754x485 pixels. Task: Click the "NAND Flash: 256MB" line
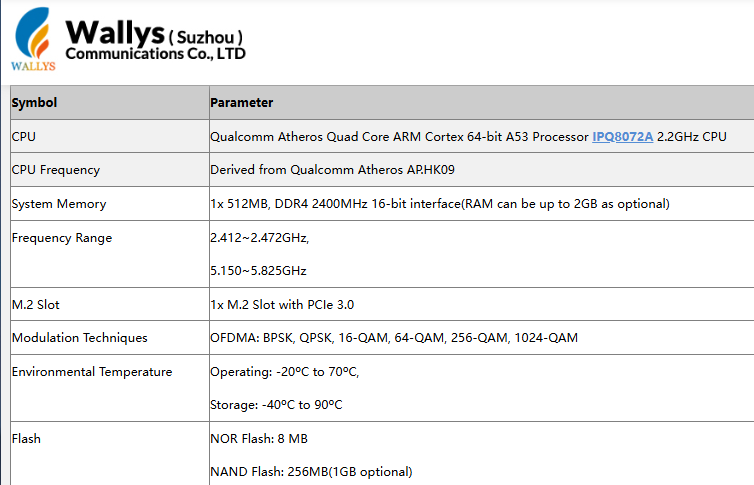[x=311, y=471]
